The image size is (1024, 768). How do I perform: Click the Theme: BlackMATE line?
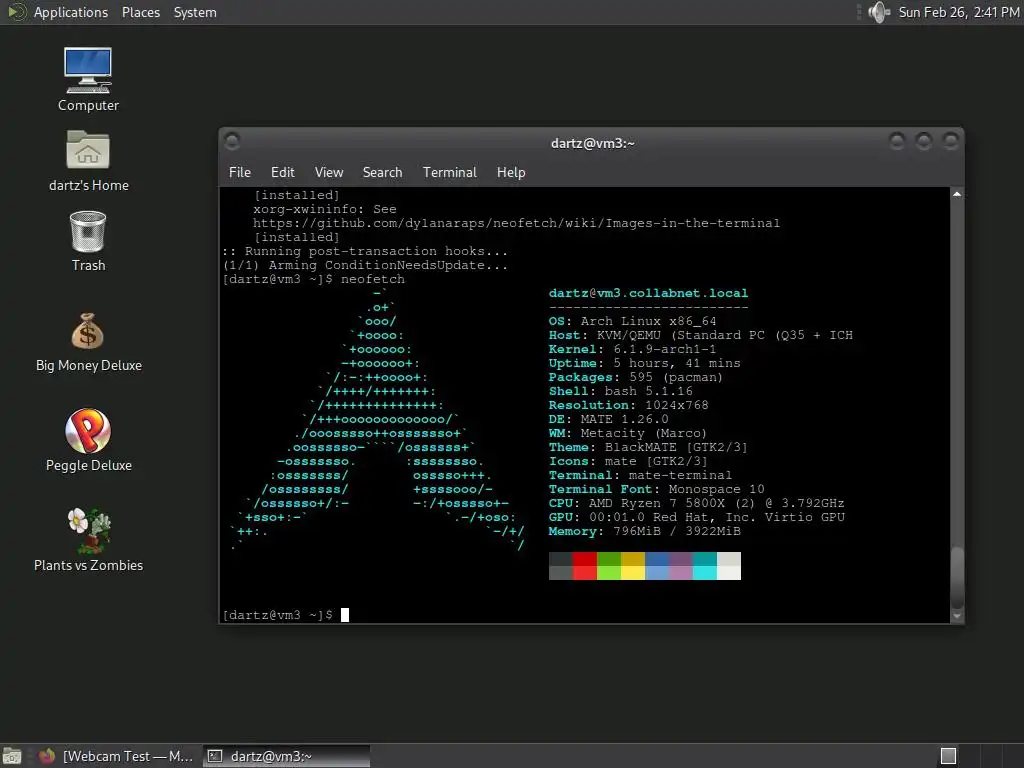click(x=648, y=447)
